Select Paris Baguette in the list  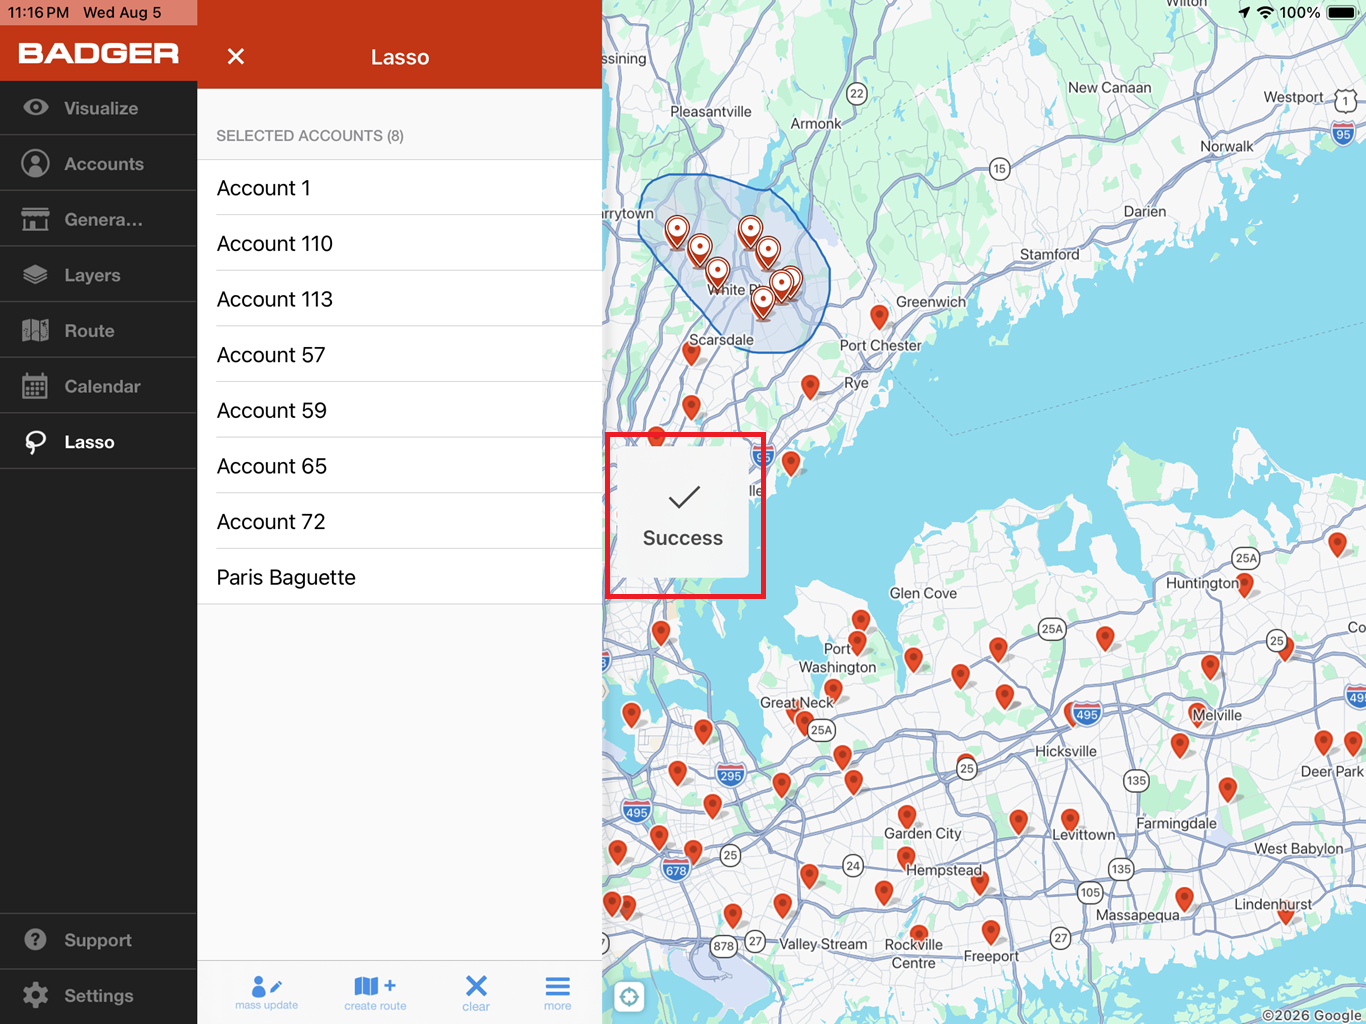pos(400,577)
